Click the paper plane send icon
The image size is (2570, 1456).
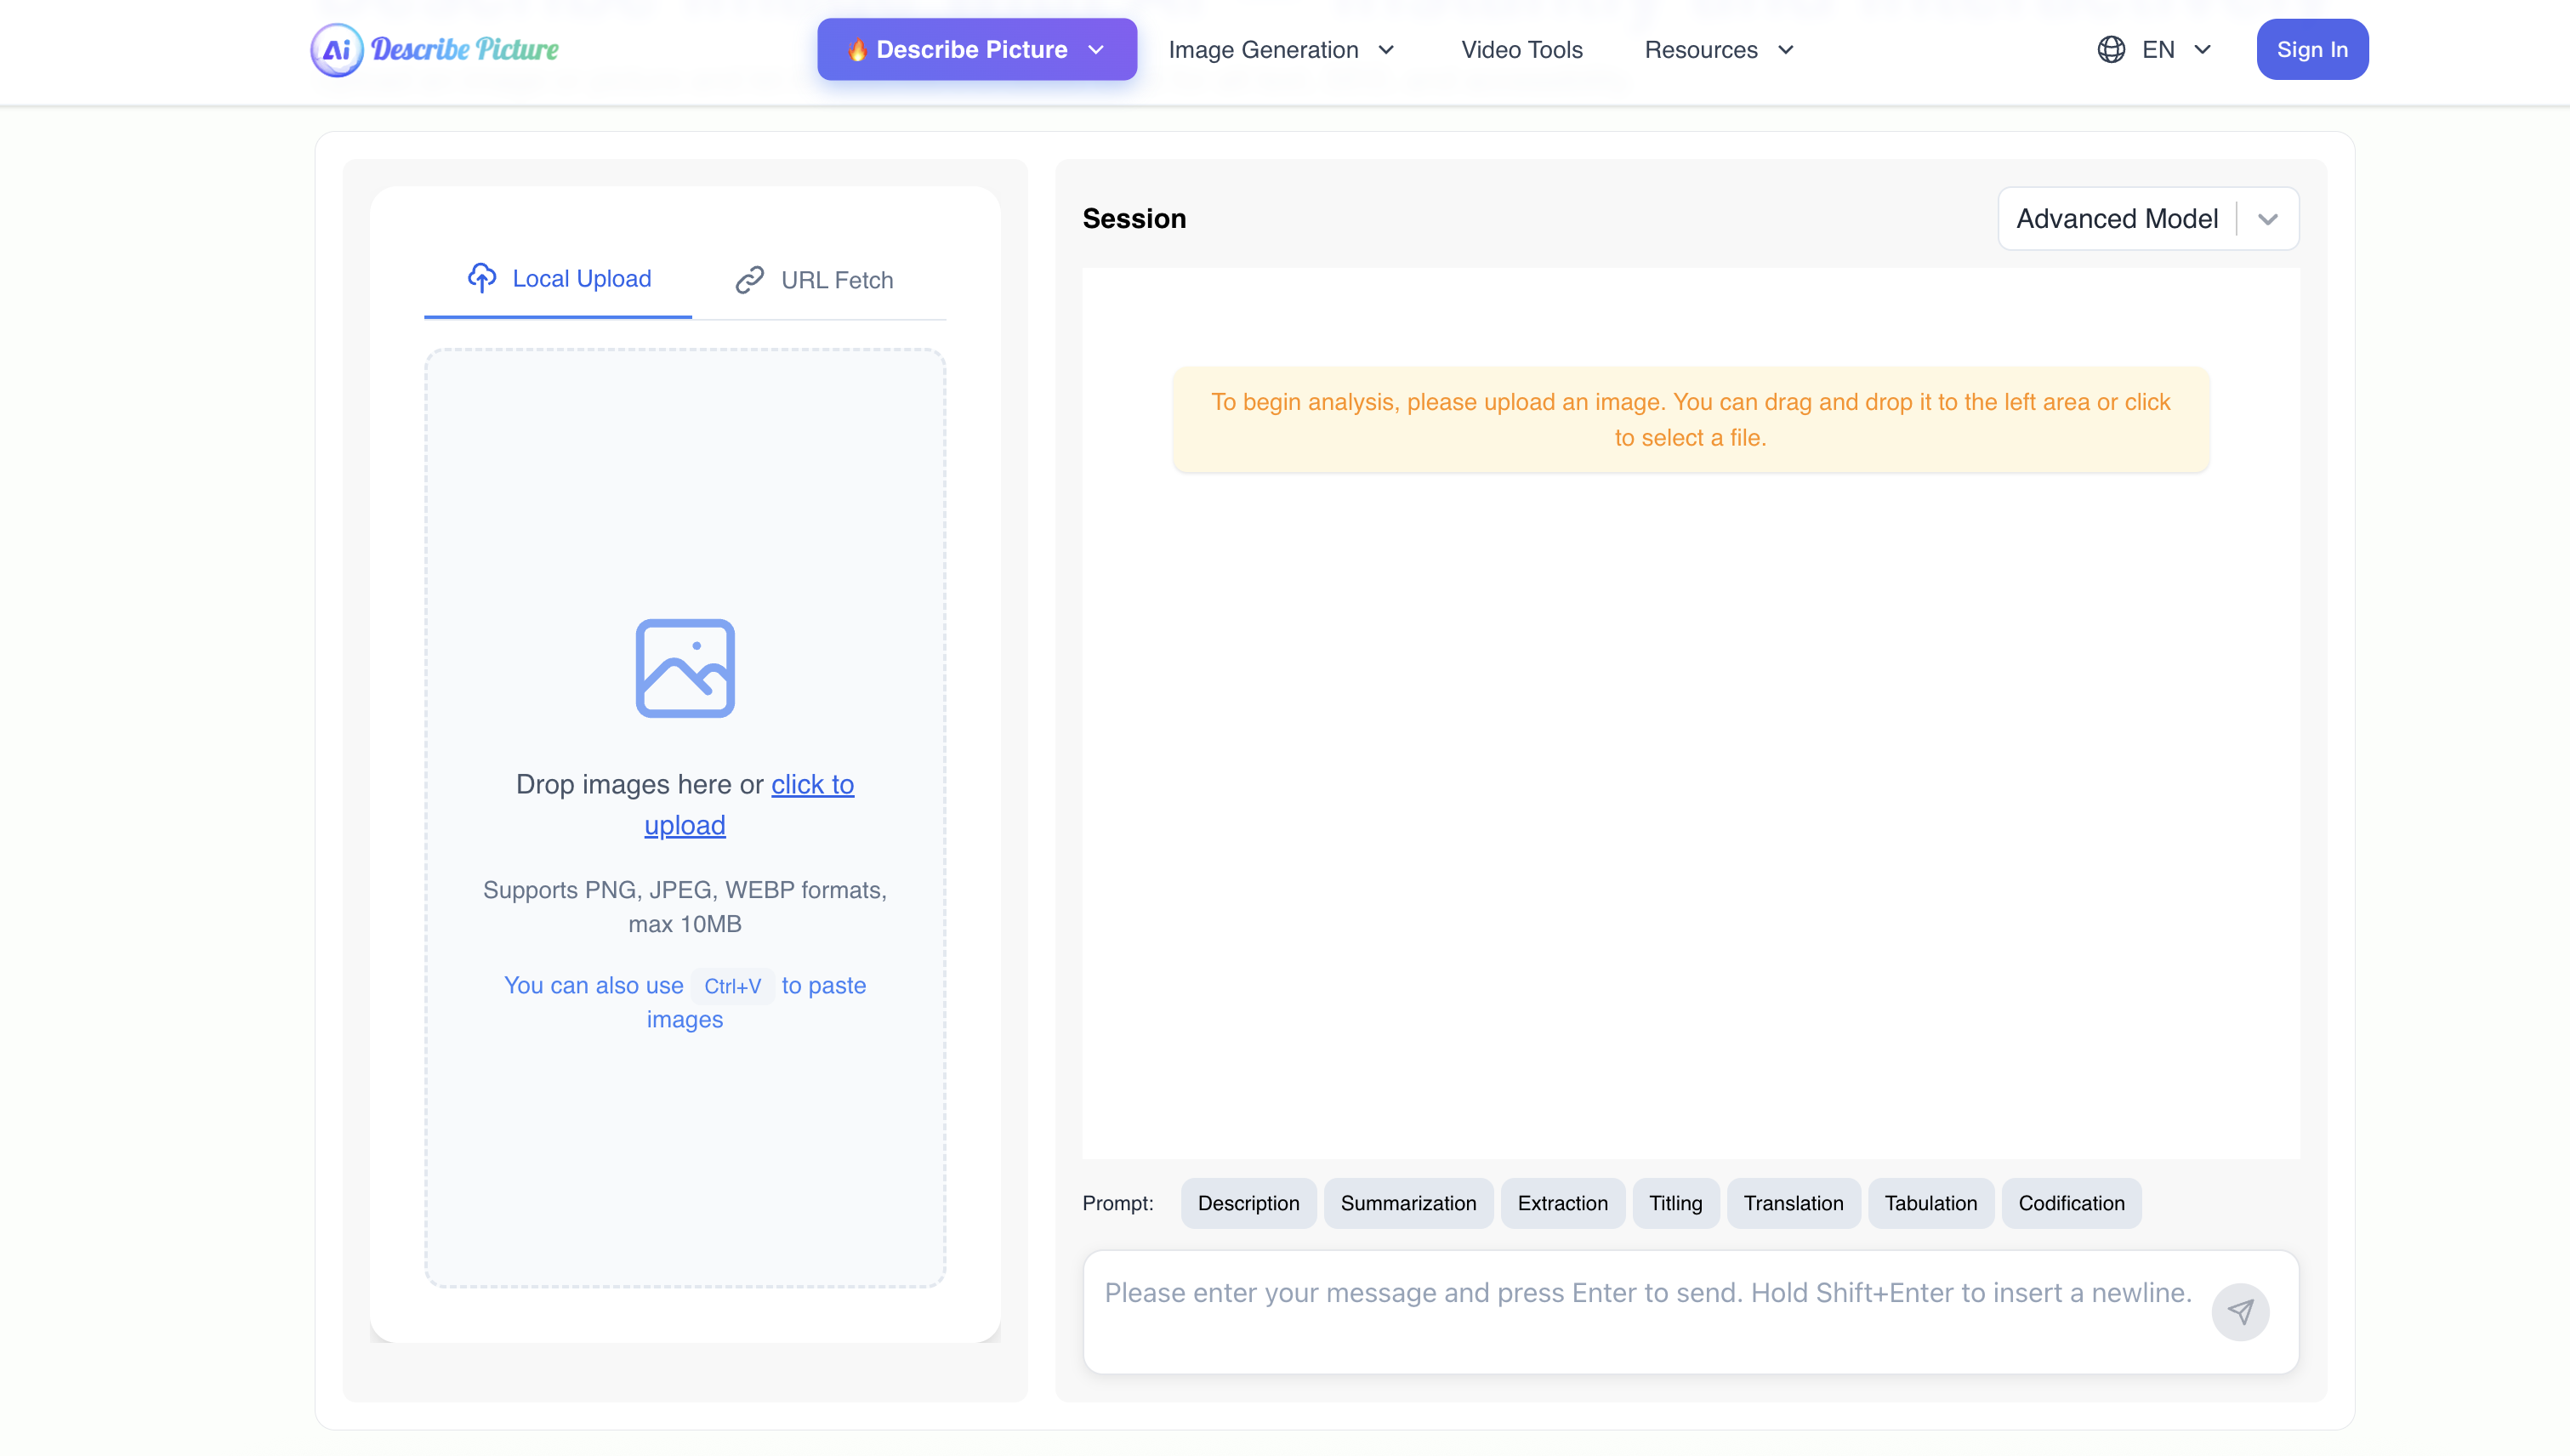(2240, 1311)
